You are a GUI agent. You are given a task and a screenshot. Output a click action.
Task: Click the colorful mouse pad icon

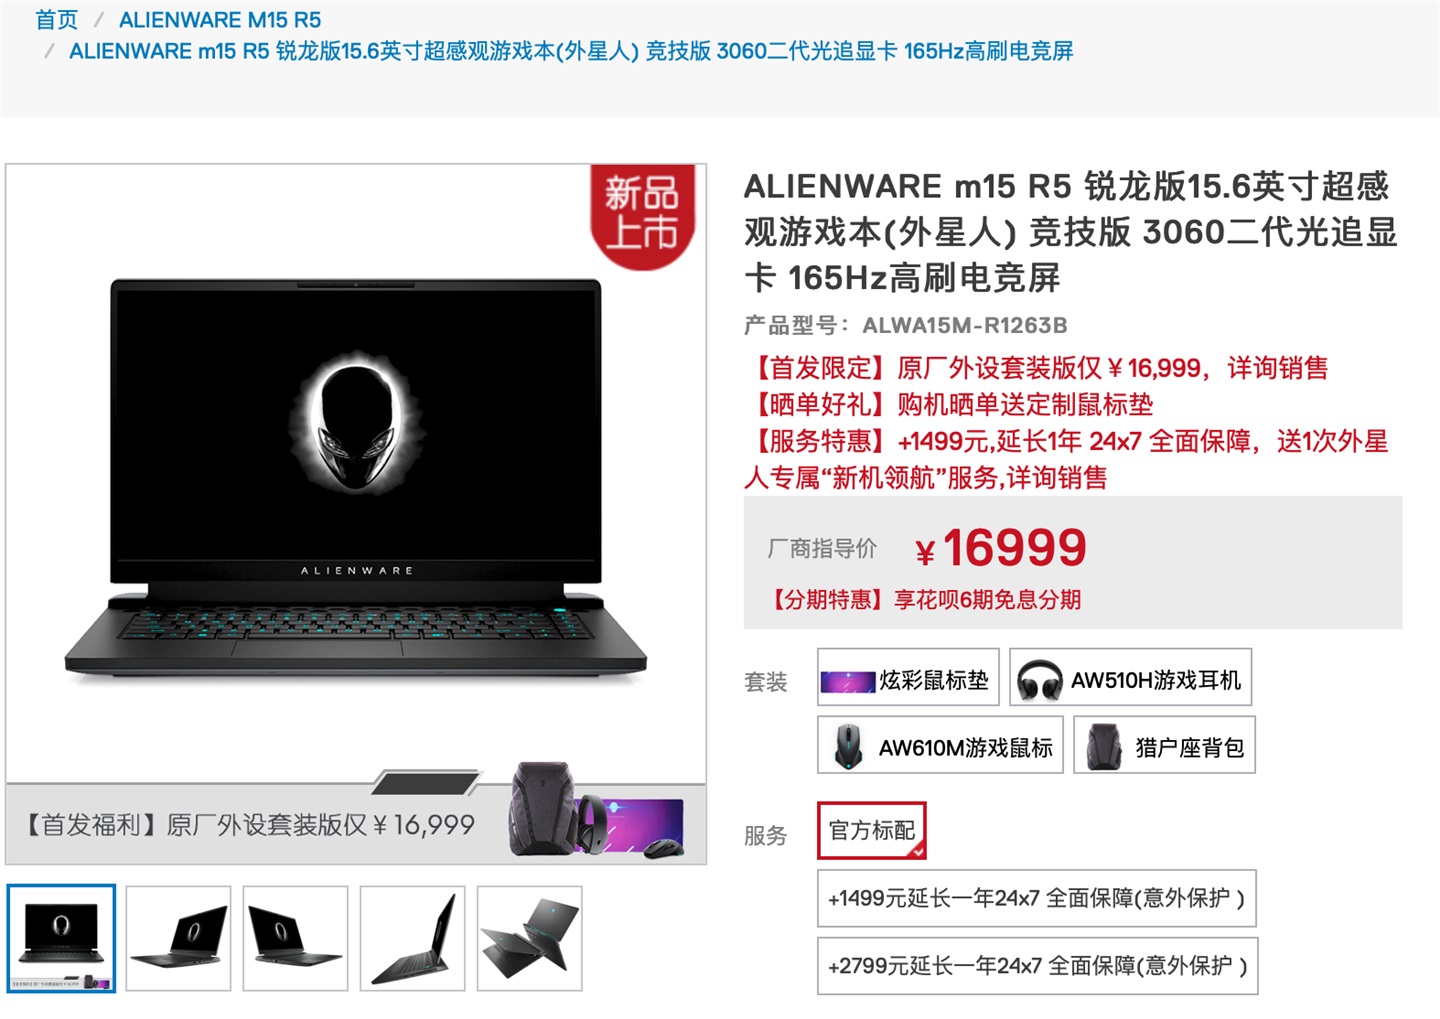click(848, 682)
